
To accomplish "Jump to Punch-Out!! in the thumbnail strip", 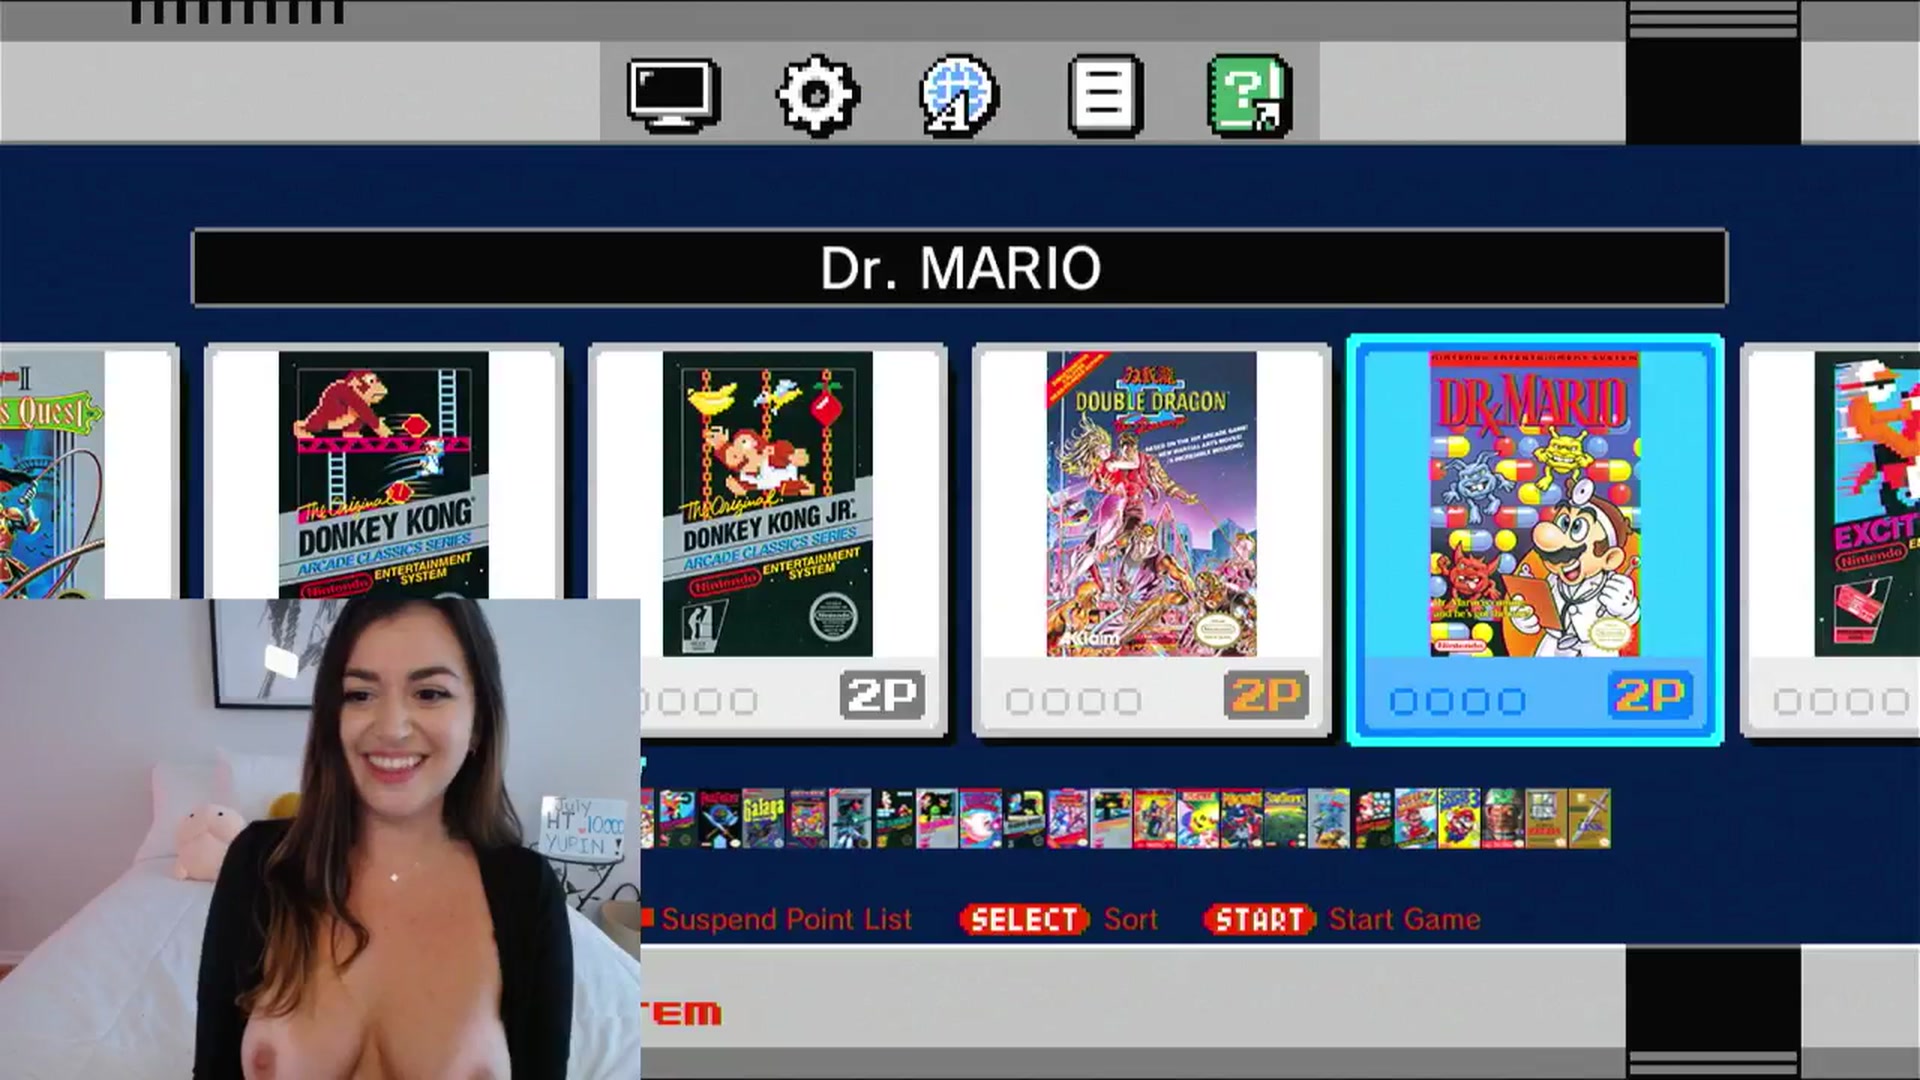I will tap(1243, 819).
